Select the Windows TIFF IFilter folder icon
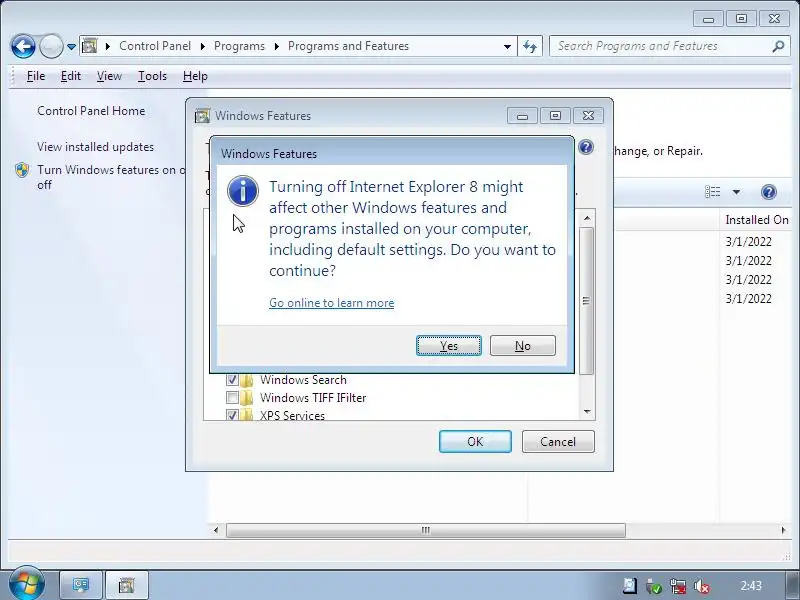The width and height of the screenshot is (800, 600). tap(246, 397)
